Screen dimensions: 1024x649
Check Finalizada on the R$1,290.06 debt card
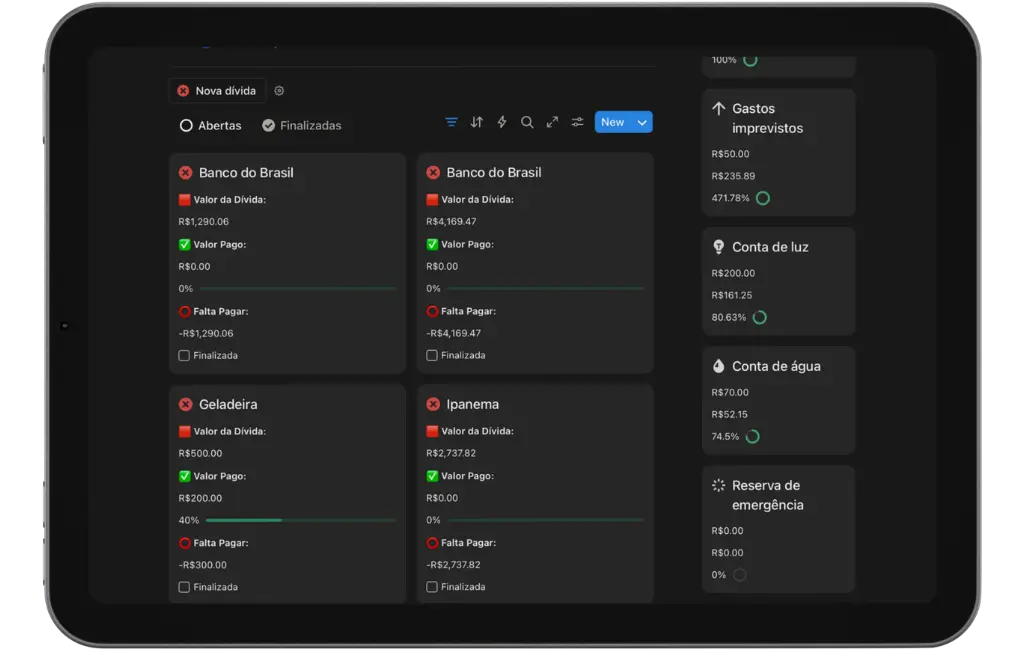click(x=184, y=356)
